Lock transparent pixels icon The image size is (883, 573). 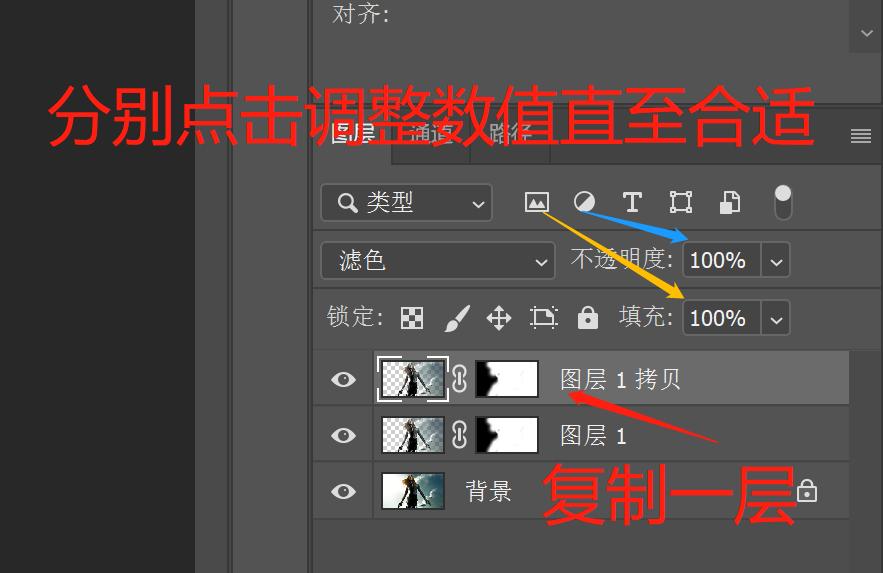pyautogui.click(x=412, y=318)
